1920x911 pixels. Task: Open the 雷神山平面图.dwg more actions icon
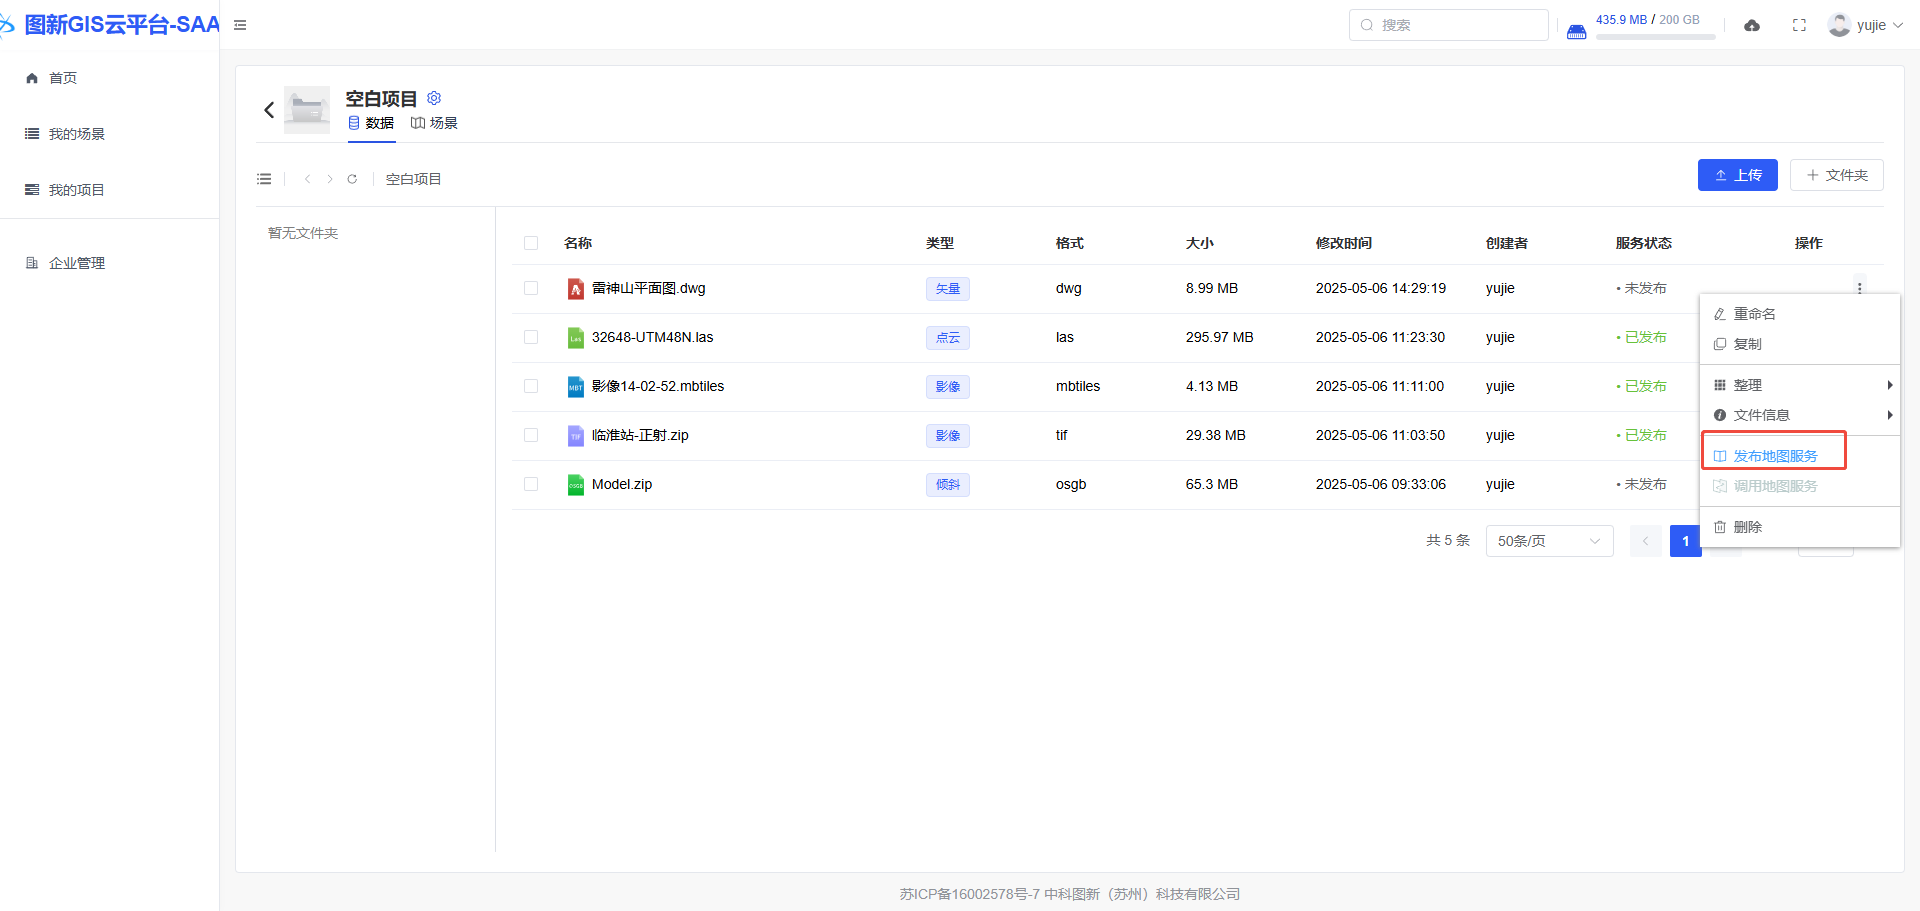tap(1859, 288)
